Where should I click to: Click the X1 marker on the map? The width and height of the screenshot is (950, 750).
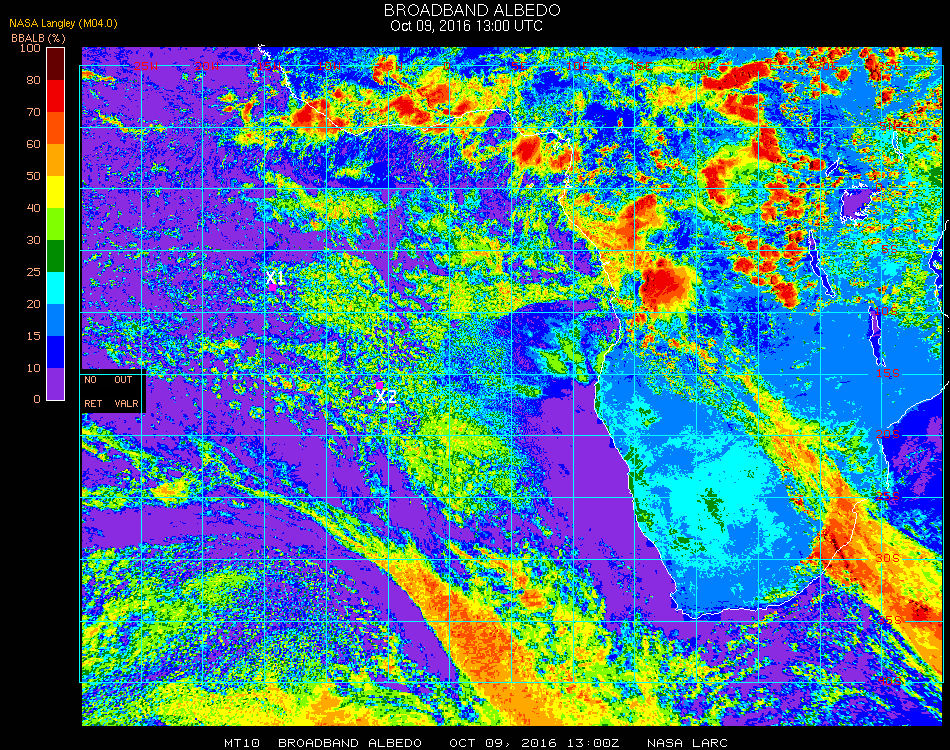(275, 278)
